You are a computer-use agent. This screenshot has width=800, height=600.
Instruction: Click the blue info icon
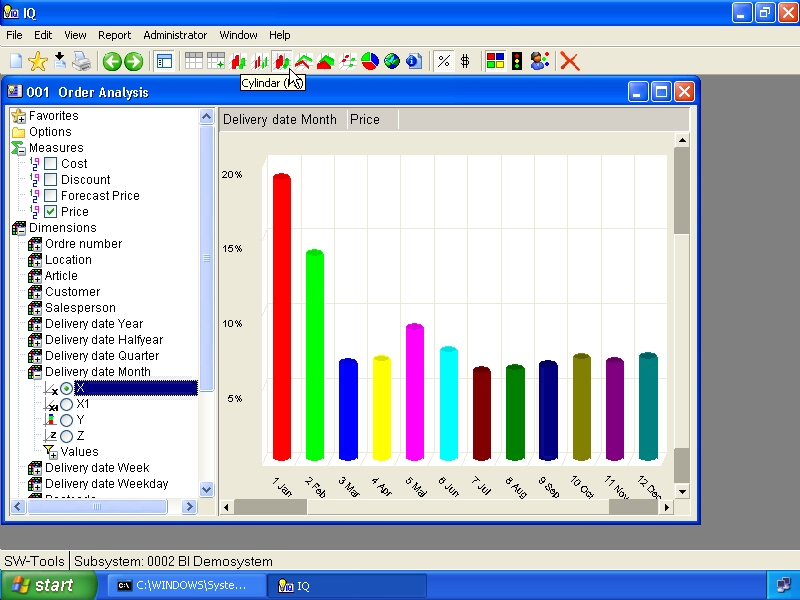[414, 61]
